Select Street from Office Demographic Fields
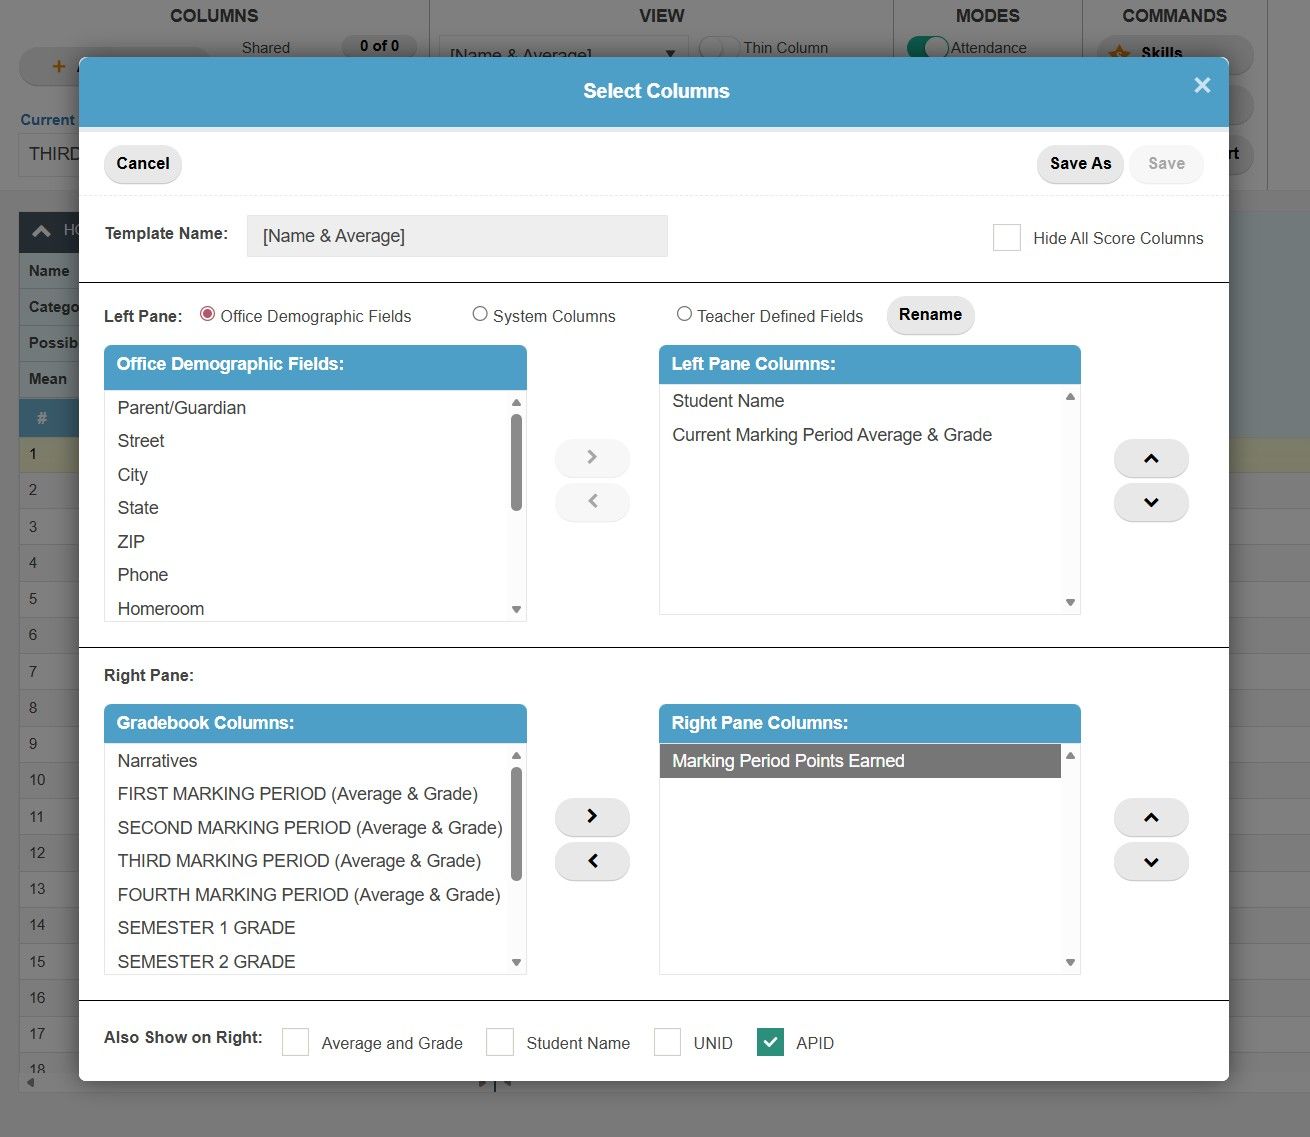This screenshot has height=1137, width=1310. tap(140, 440)
